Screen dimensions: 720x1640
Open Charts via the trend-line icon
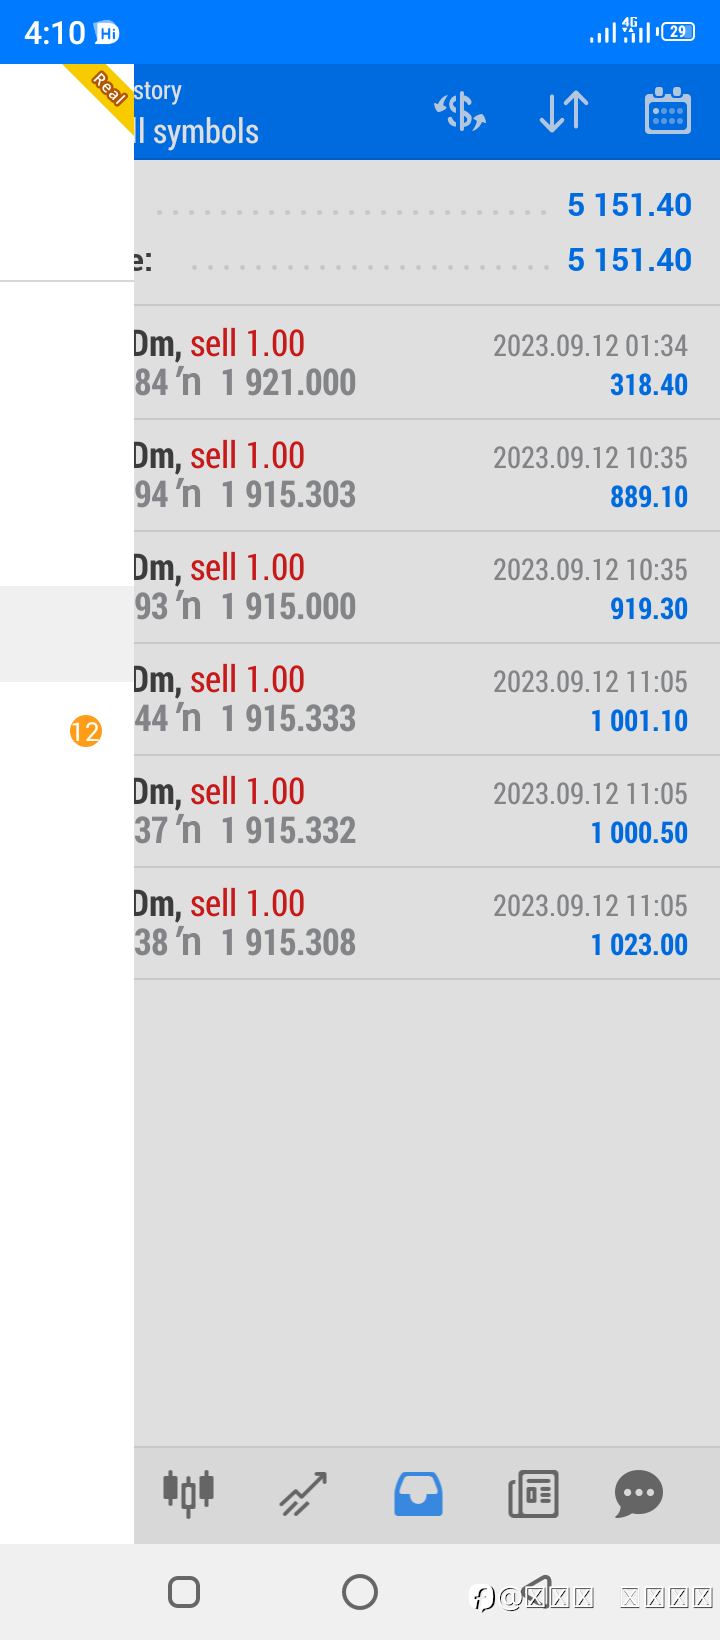[303, 1494]
